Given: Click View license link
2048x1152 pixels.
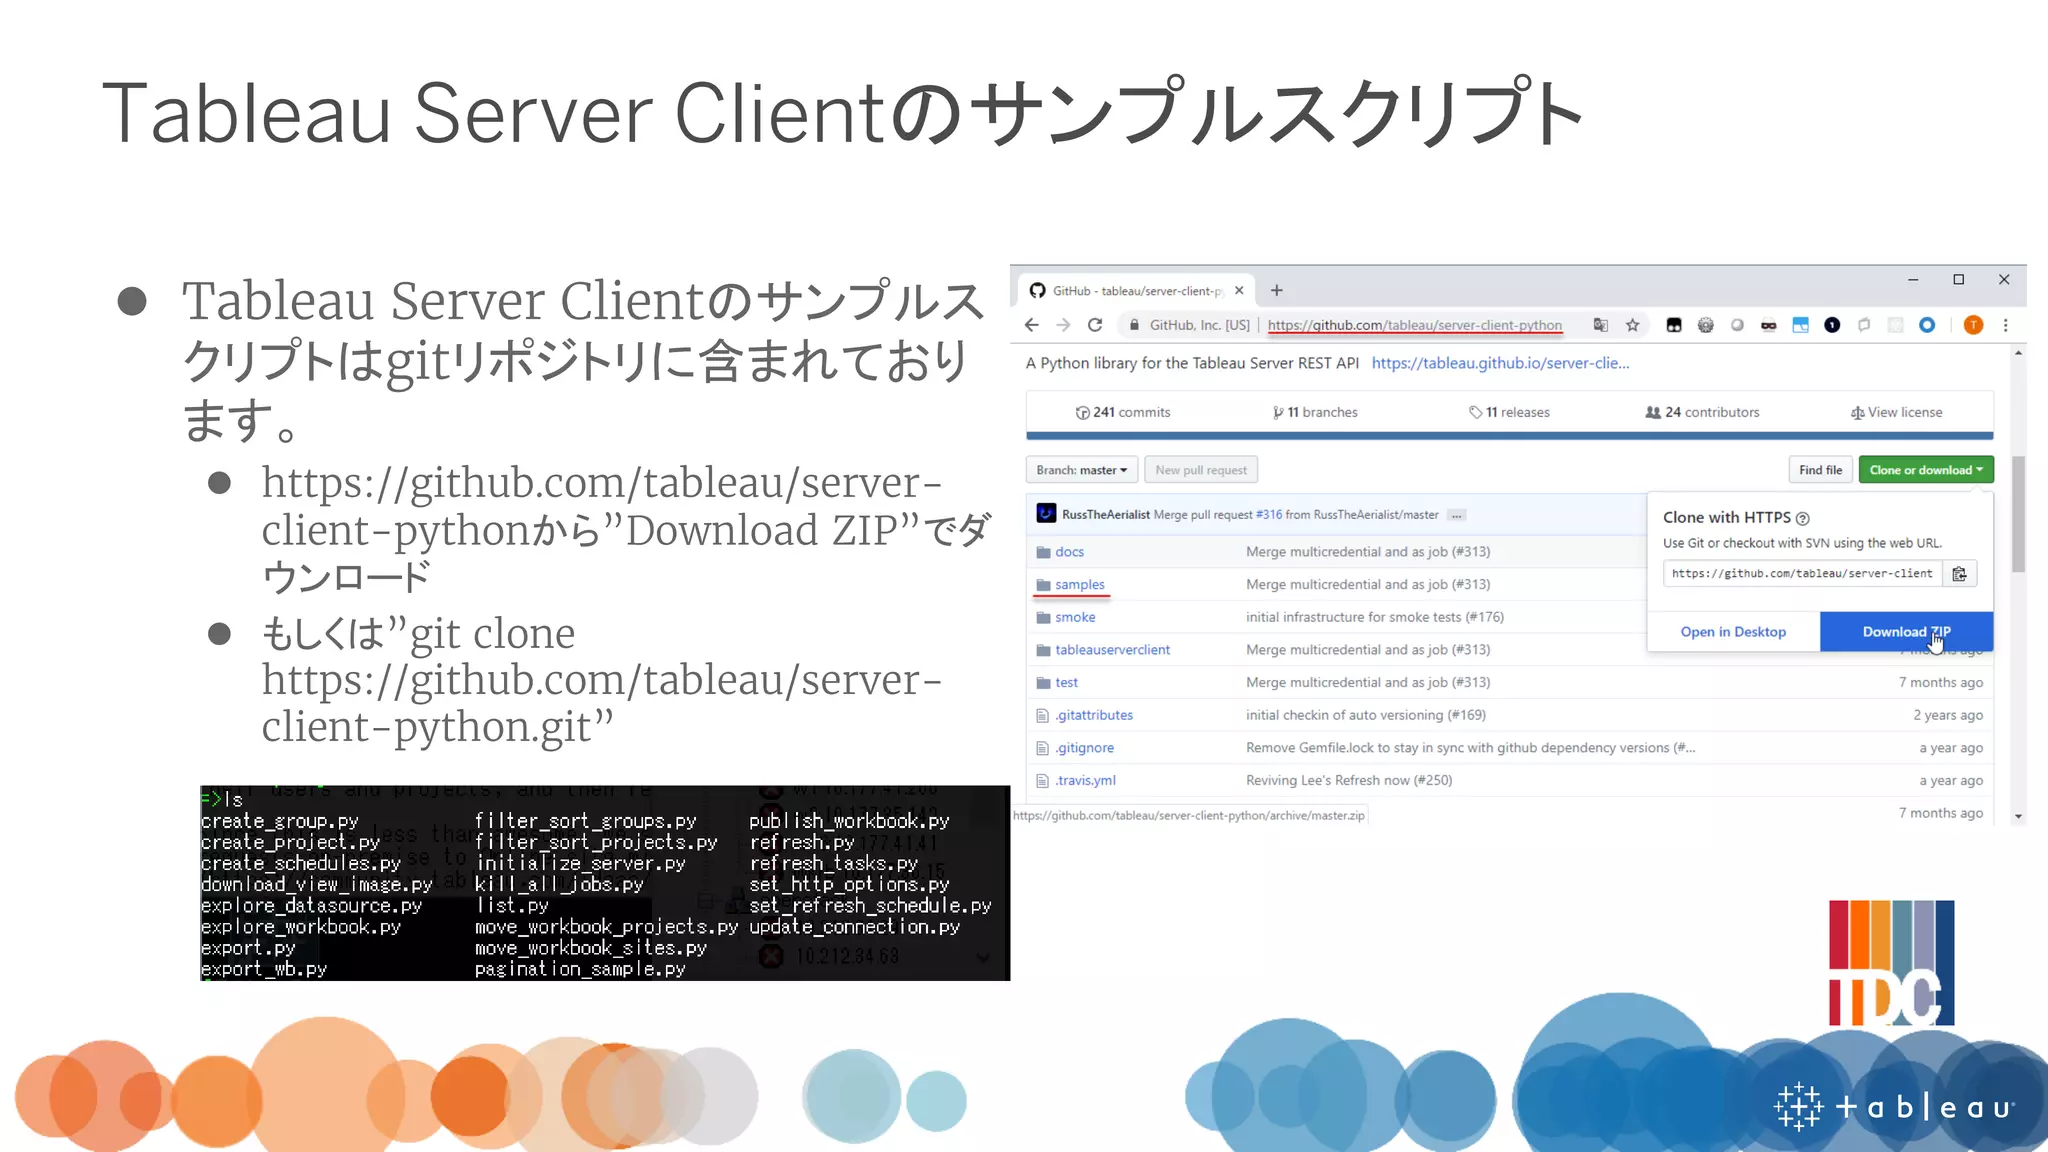Looking at the screenshot, I should [1896, 412].
